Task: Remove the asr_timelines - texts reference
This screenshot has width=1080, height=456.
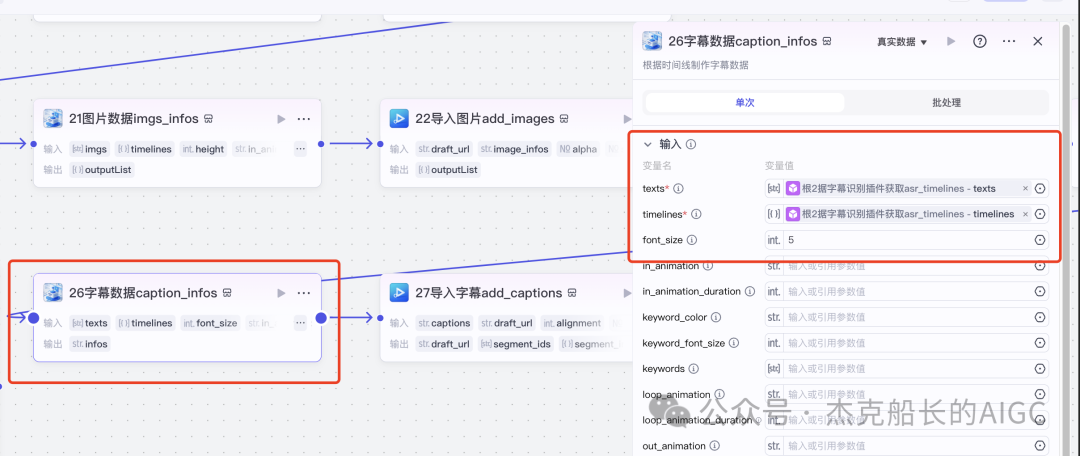Action: 1025,189
